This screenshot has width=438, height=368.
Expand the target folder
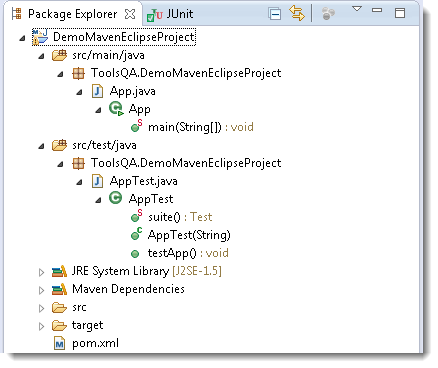(41, 326)
